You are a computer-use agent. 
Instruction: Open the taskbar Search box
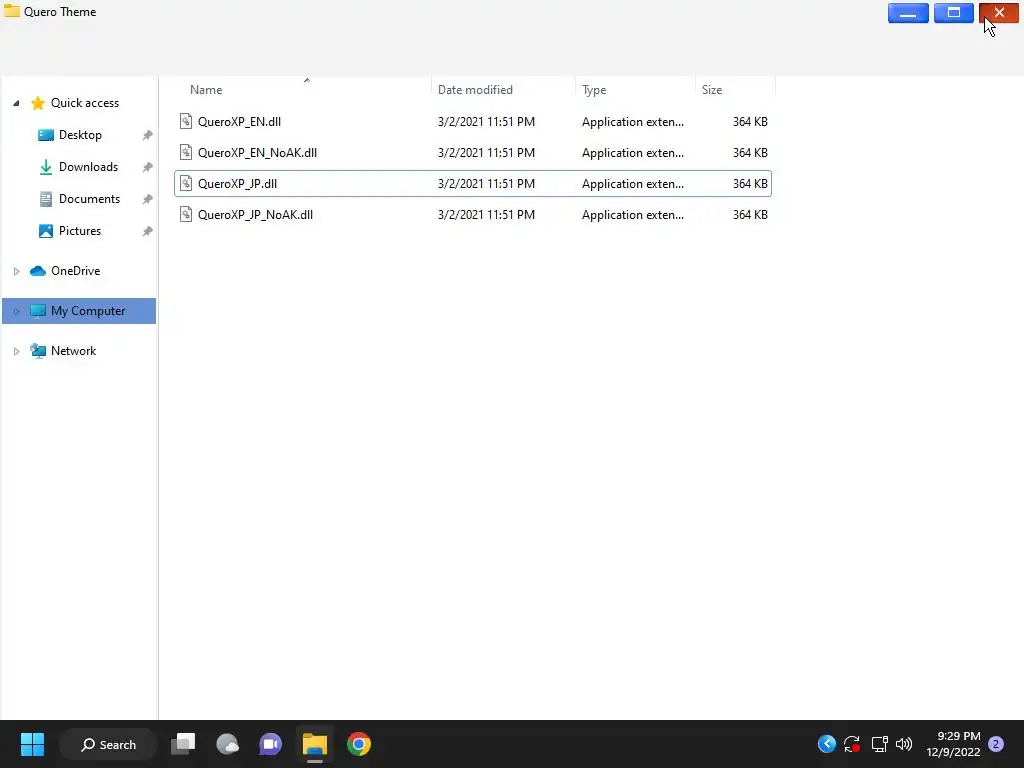(108, 744)
